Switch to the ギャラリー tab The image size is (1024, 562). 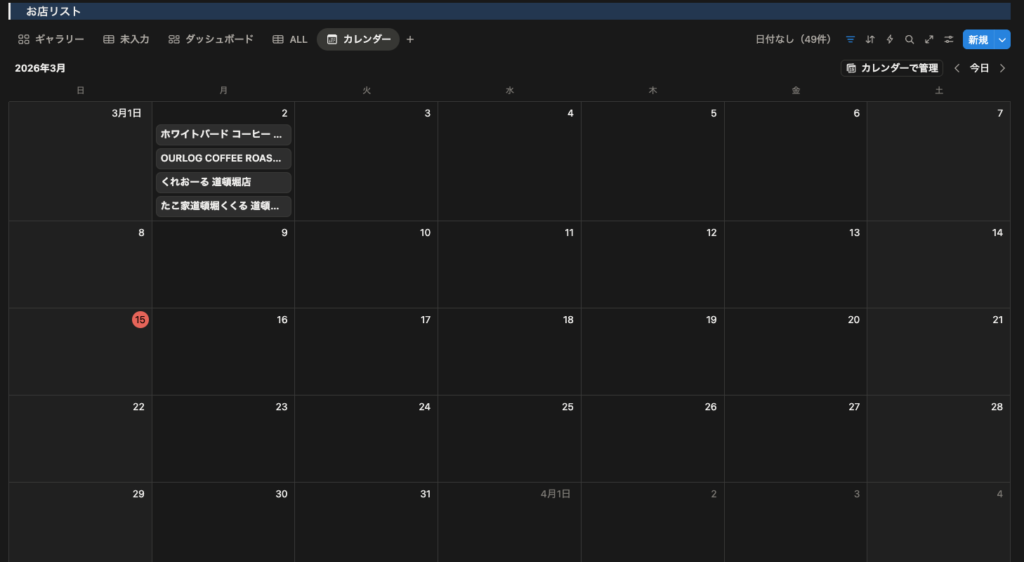pos(51,40)
